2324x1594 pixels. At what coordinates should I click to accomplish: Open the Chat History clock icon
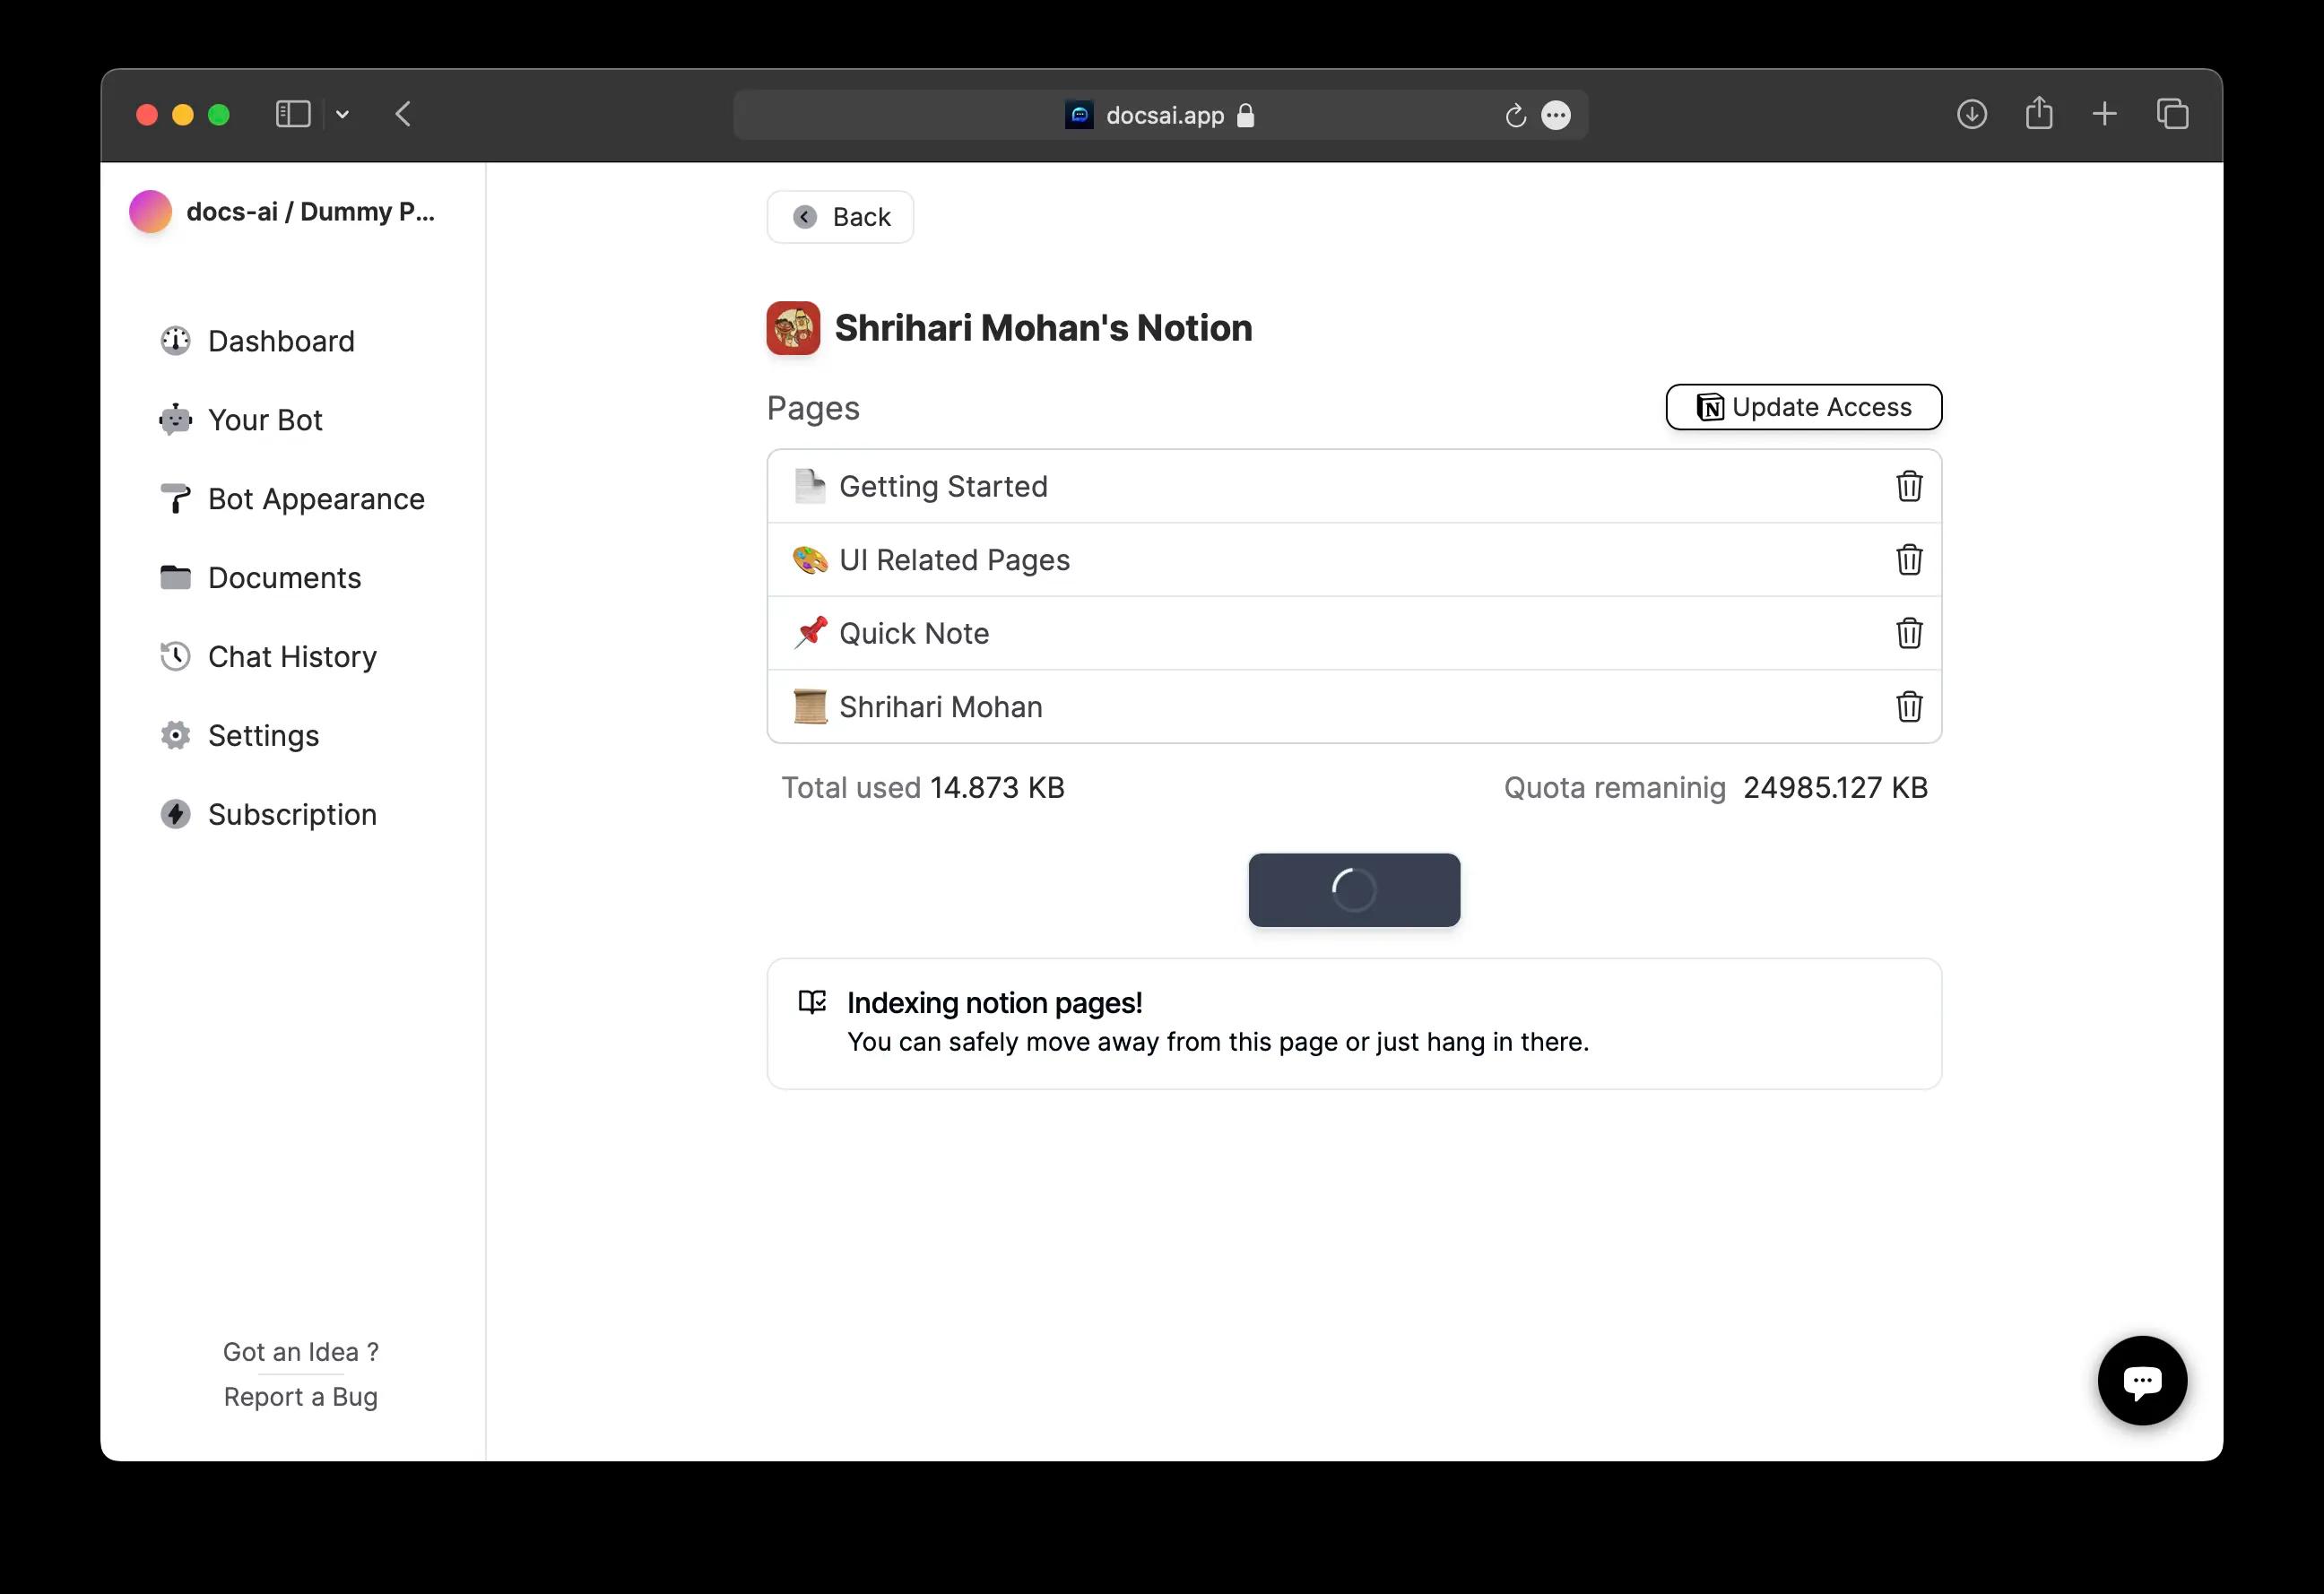click(175, 656)
